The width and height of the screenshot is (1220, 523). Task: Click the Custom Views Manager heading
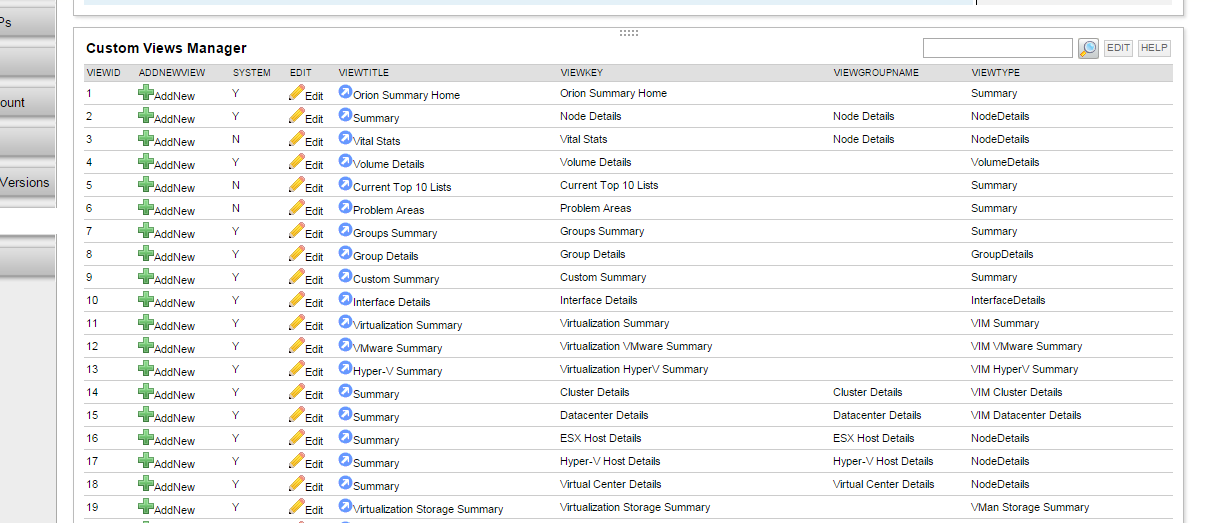166,48
